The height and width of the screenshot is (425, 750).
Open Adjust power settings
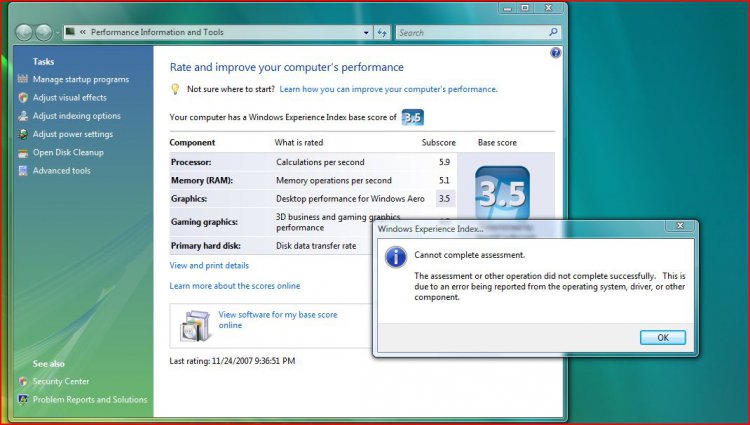pos(73,134)
